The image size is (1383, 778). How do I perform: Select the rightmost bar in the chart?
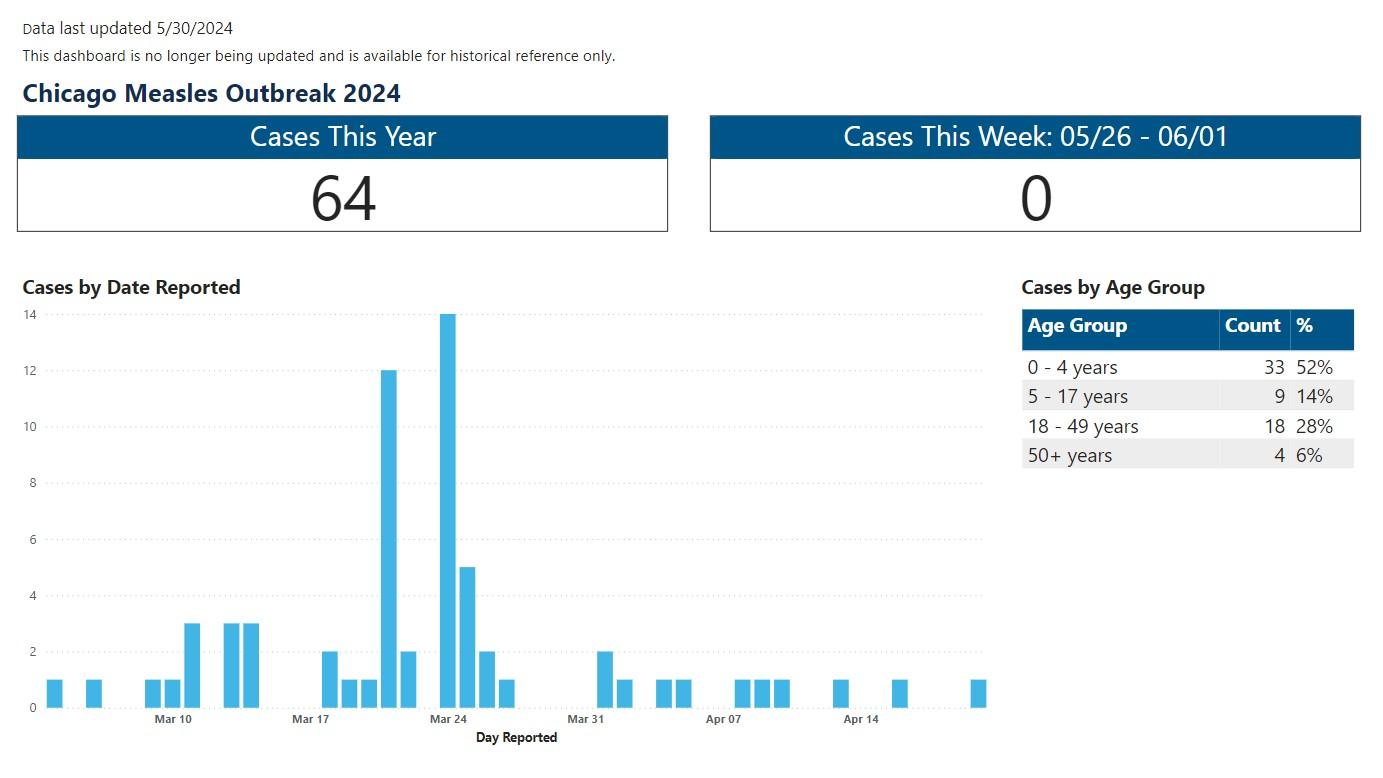(x=978, y=694)
